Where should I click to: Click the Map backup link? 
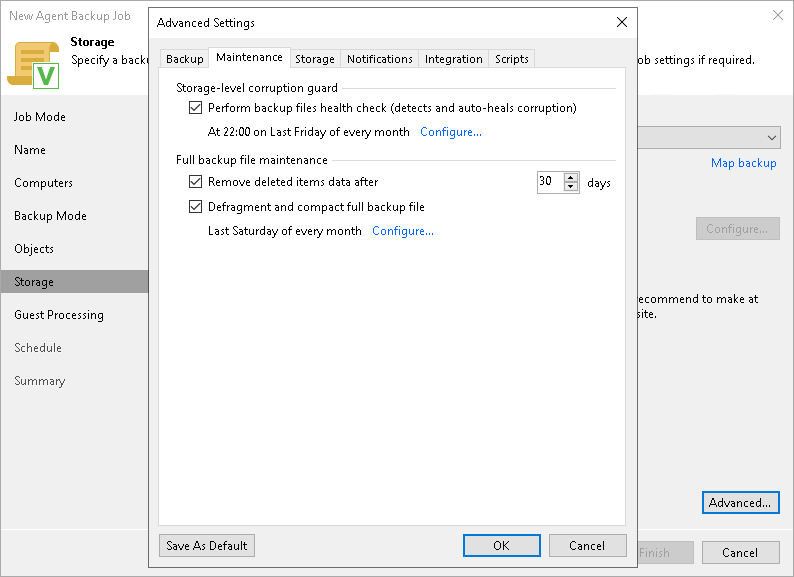pos(743,163)
